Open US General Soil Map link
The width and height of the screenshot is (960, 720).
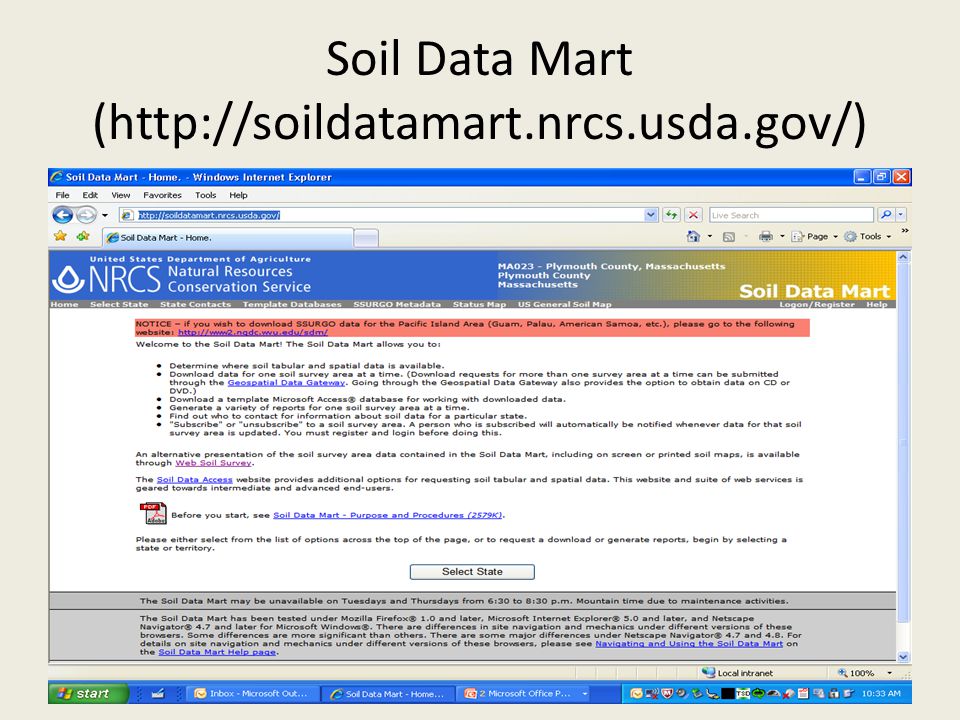point(564,304)
